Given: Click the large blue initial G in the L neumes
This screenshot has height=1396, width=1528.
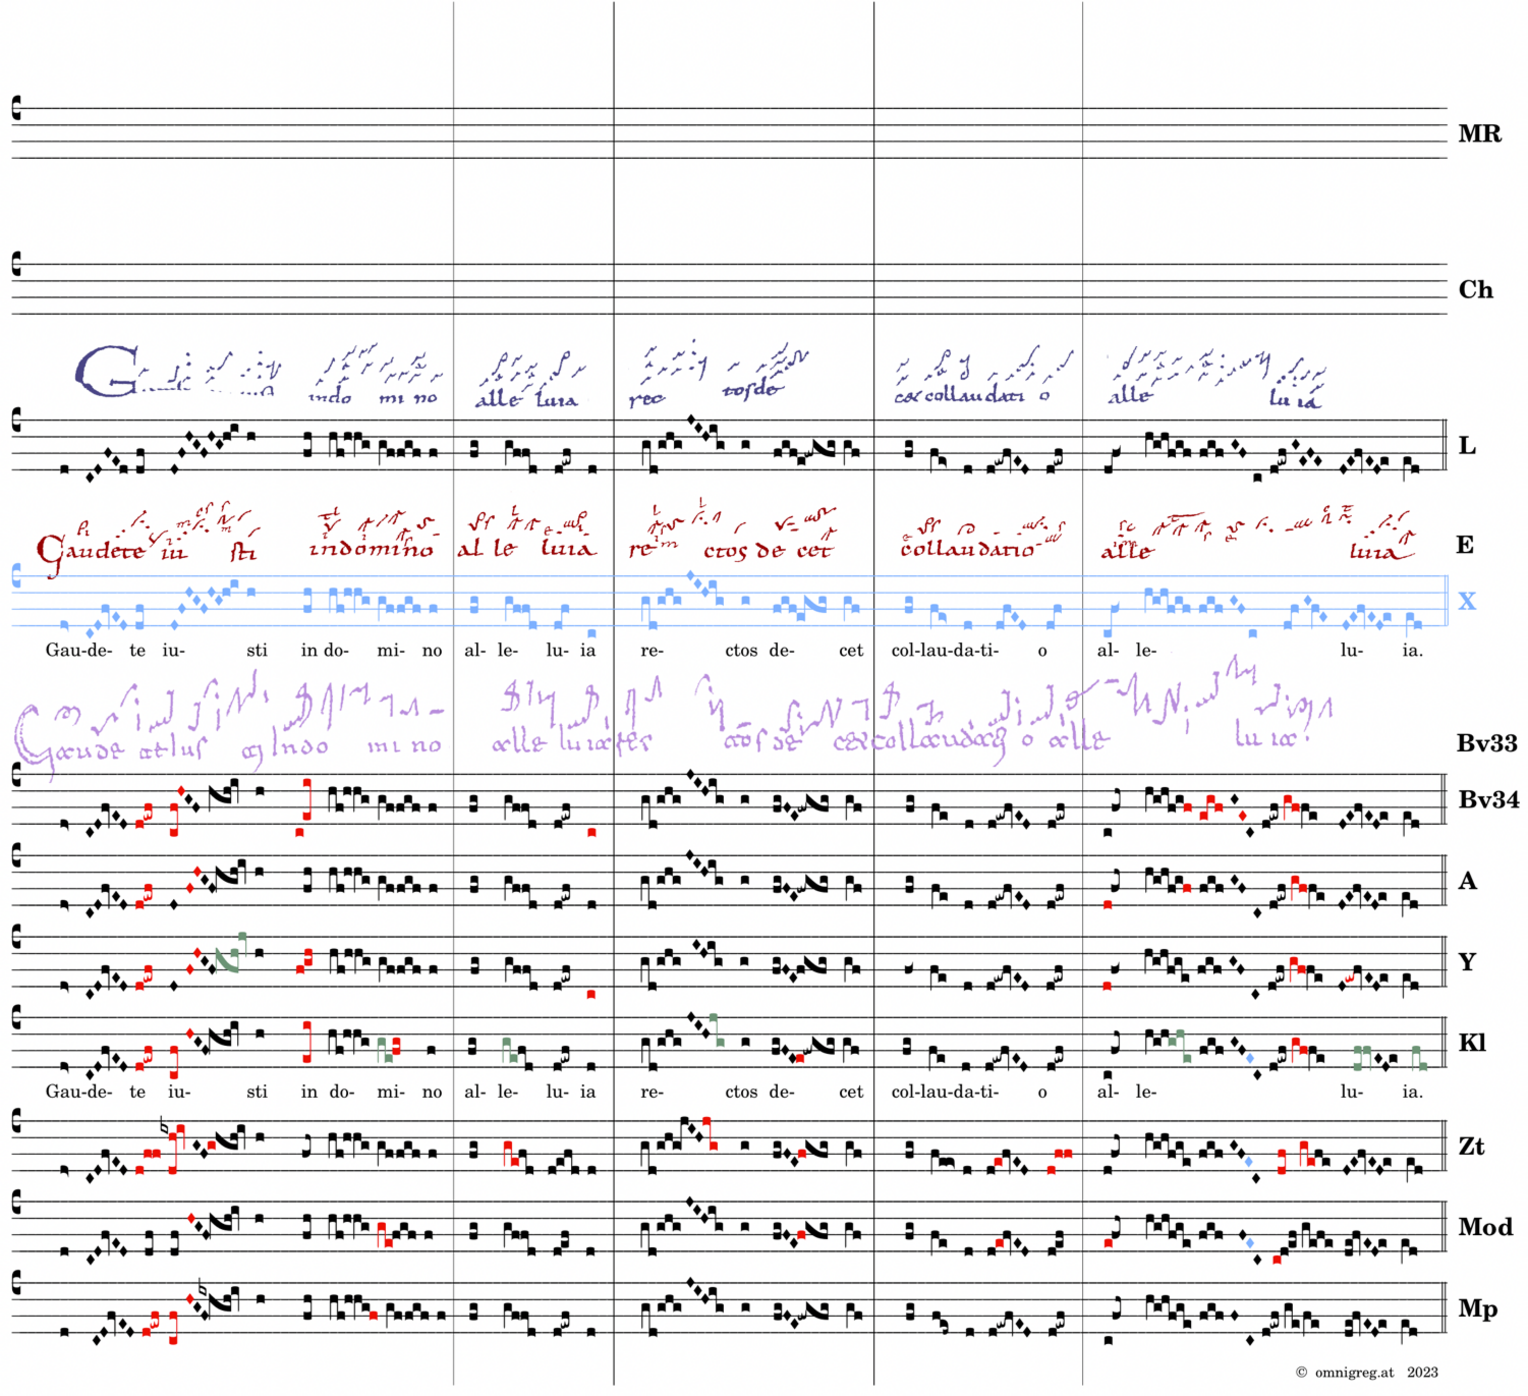Looking at the screenshot, I should [x=107, y=371].
